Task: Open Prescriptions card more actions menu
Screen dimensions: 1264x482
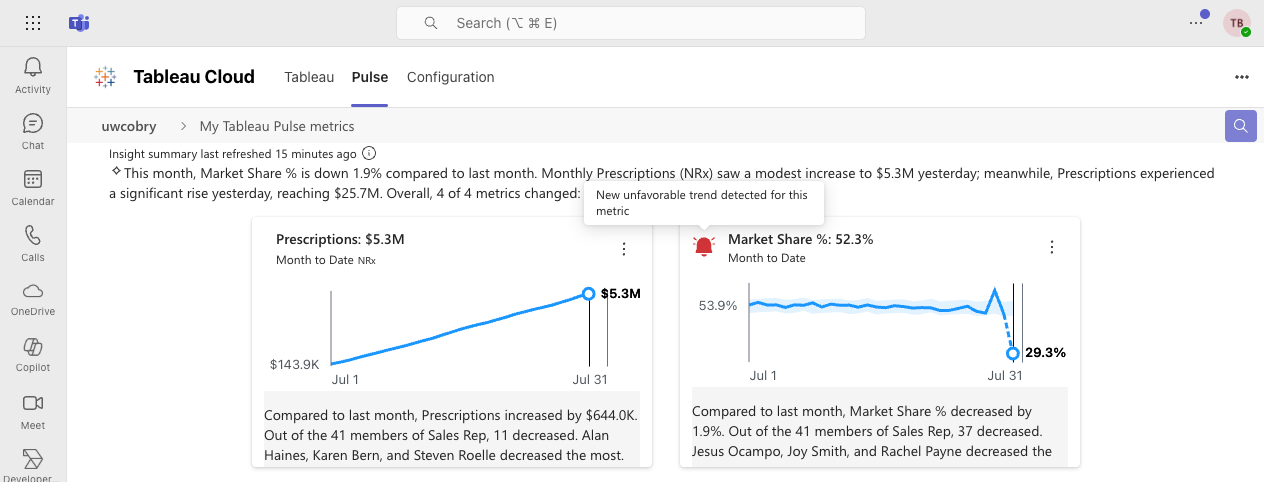Action: tap(624, 249)
